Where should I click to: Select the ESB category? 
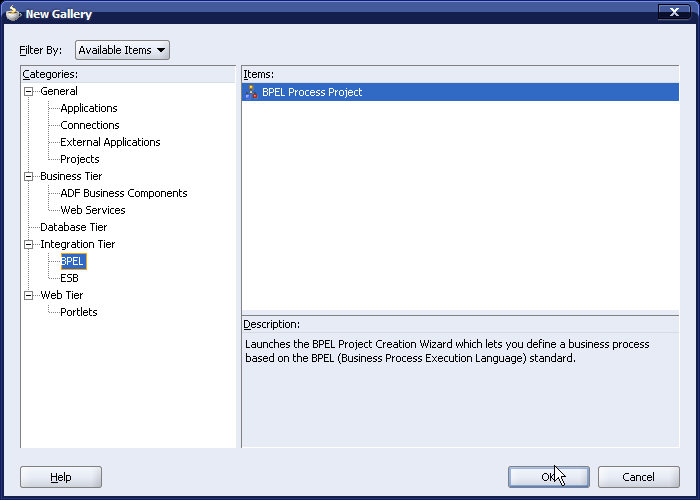coord(70,278)
